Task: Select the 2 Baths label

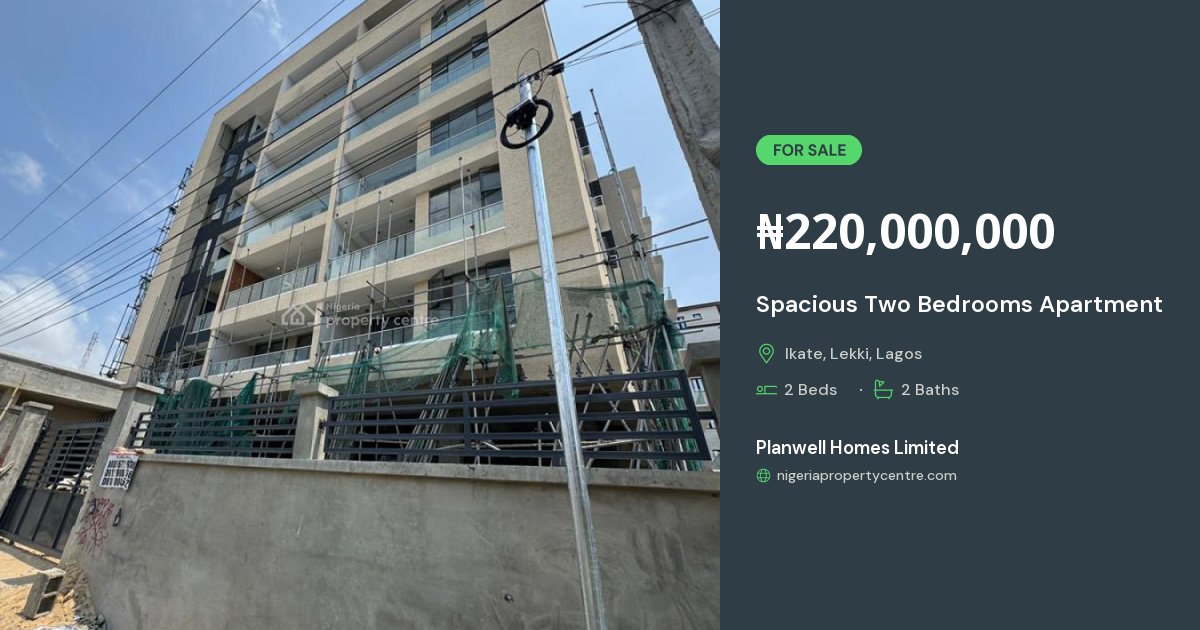Action: [930, 390]
